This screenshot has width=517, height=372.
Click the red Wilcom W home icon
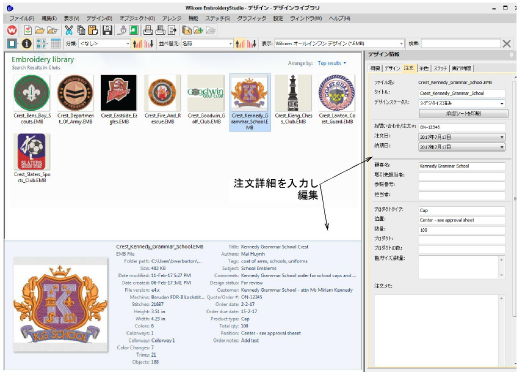tap(12, 30)
